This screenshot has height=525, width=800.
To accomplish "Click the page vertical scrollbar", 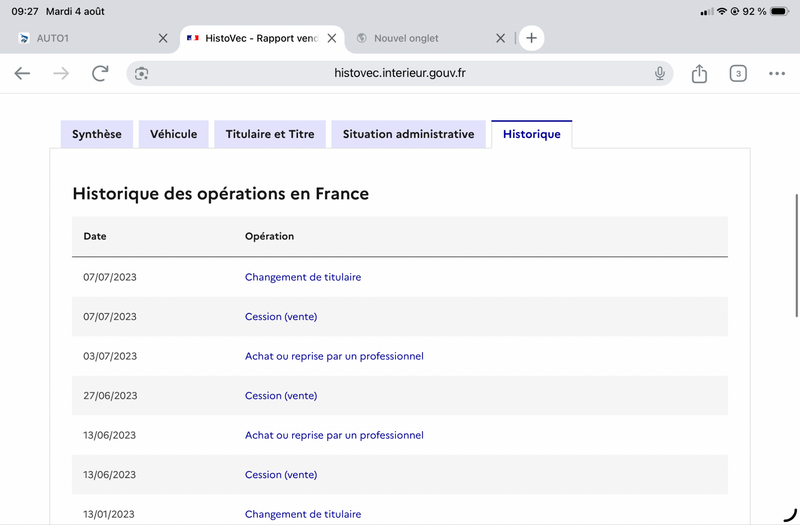I will coord(797,255).
